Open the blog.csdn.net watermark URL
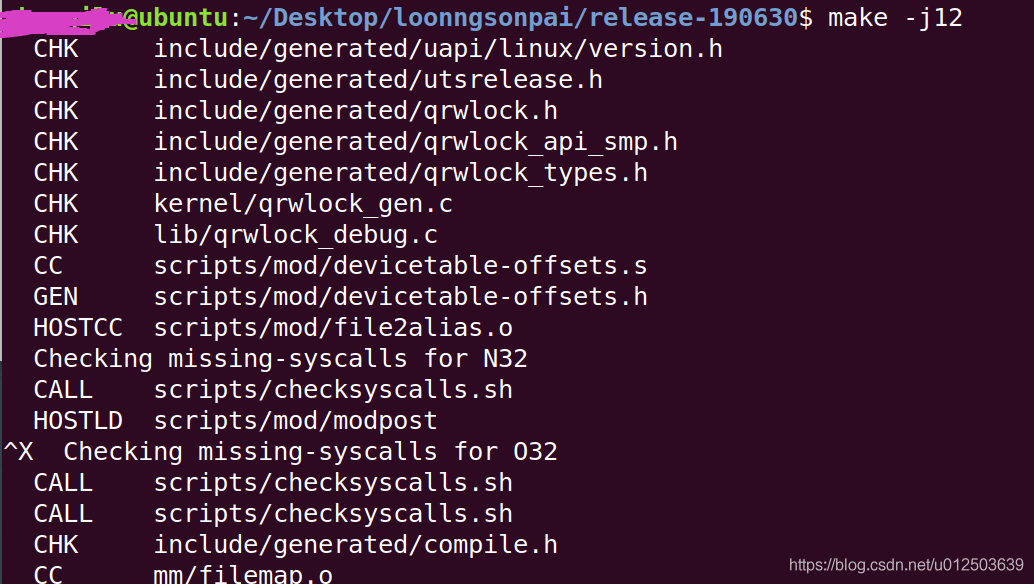Viewport: 1034px width, 584px height. 906,565
